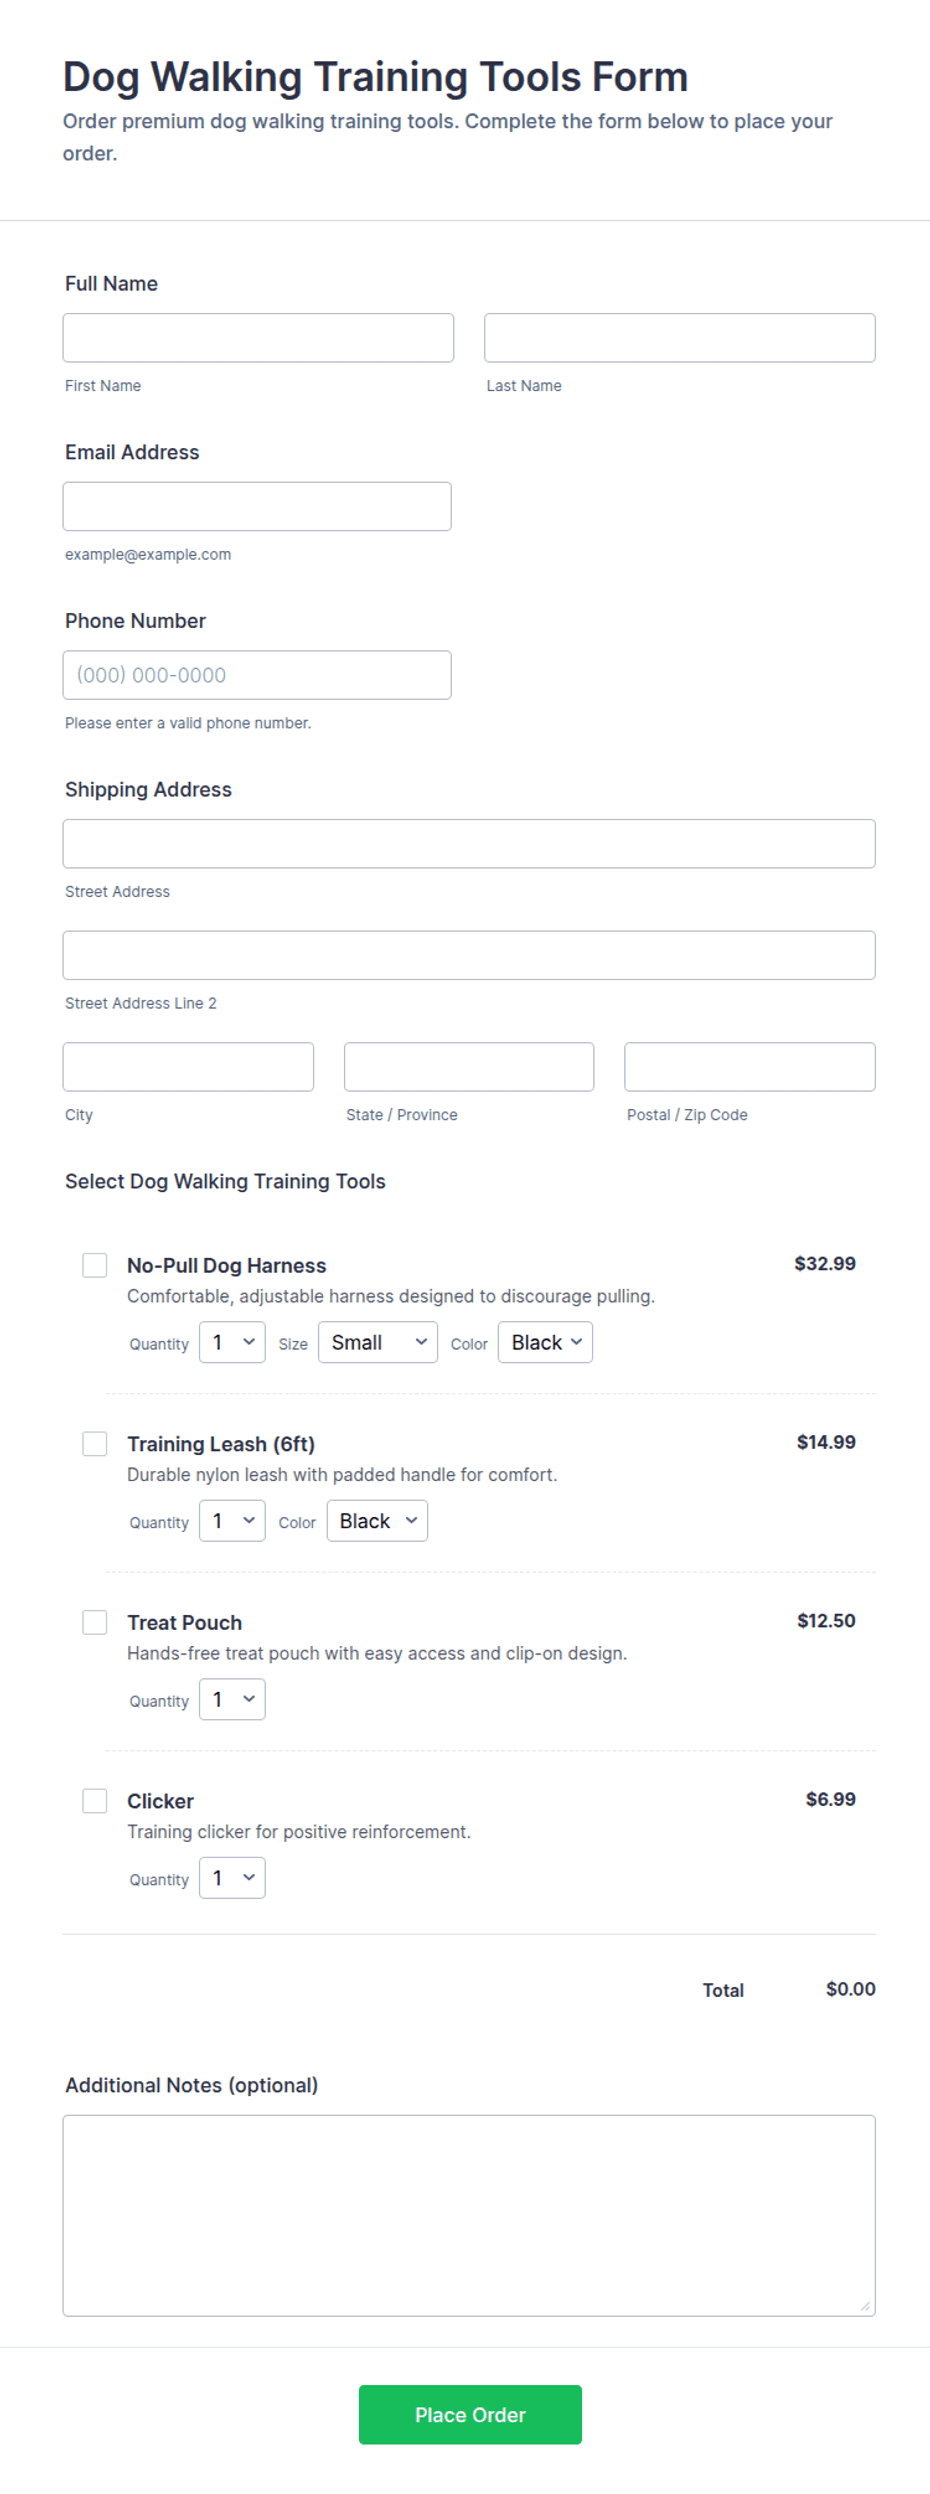
Task: Click the Last Name input field
Action: click(x=680, y=337)
